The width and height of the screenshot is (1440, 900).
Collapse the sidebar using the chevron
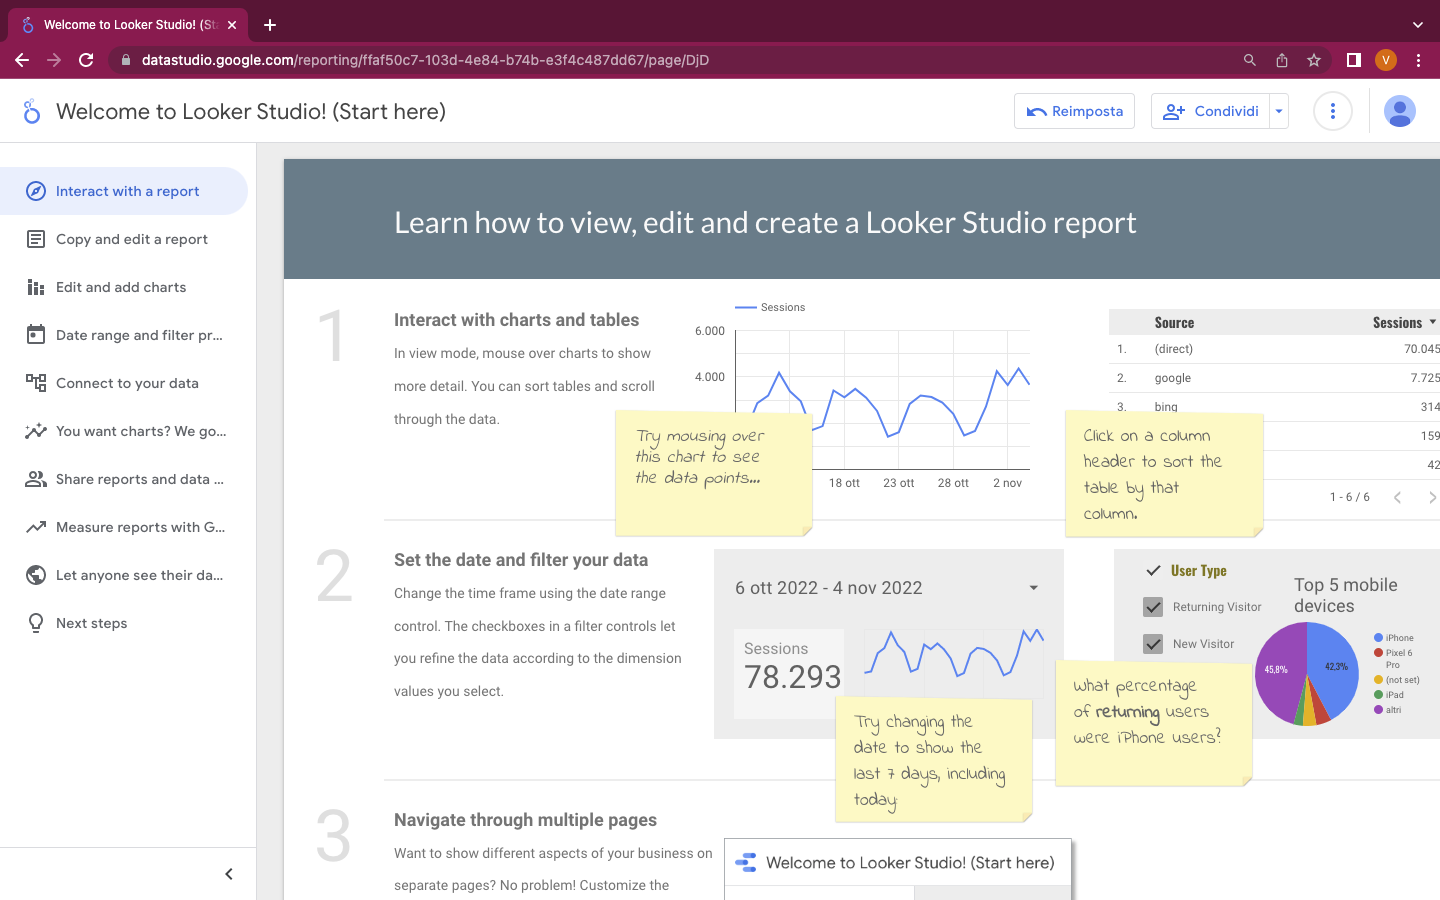pyautogui.click(x=228, y=873)
